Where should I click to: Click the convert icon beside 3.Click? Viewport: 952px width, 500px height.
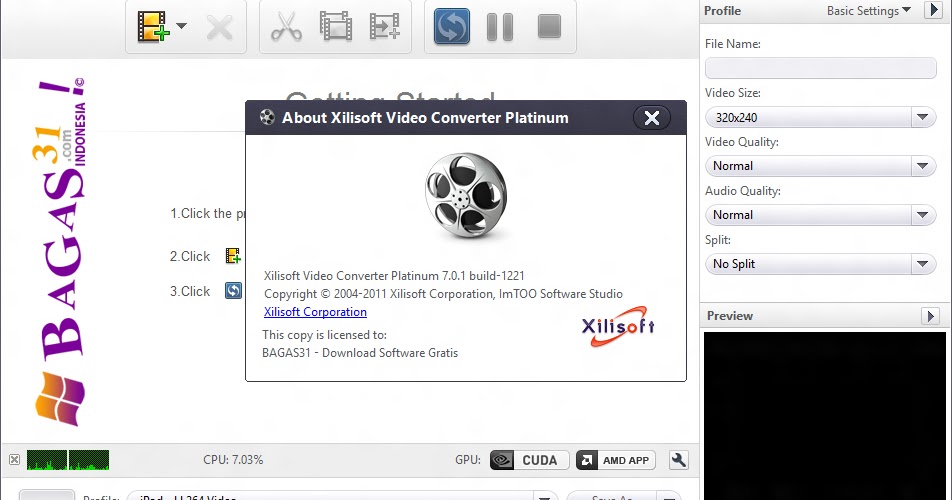(233, 291)
